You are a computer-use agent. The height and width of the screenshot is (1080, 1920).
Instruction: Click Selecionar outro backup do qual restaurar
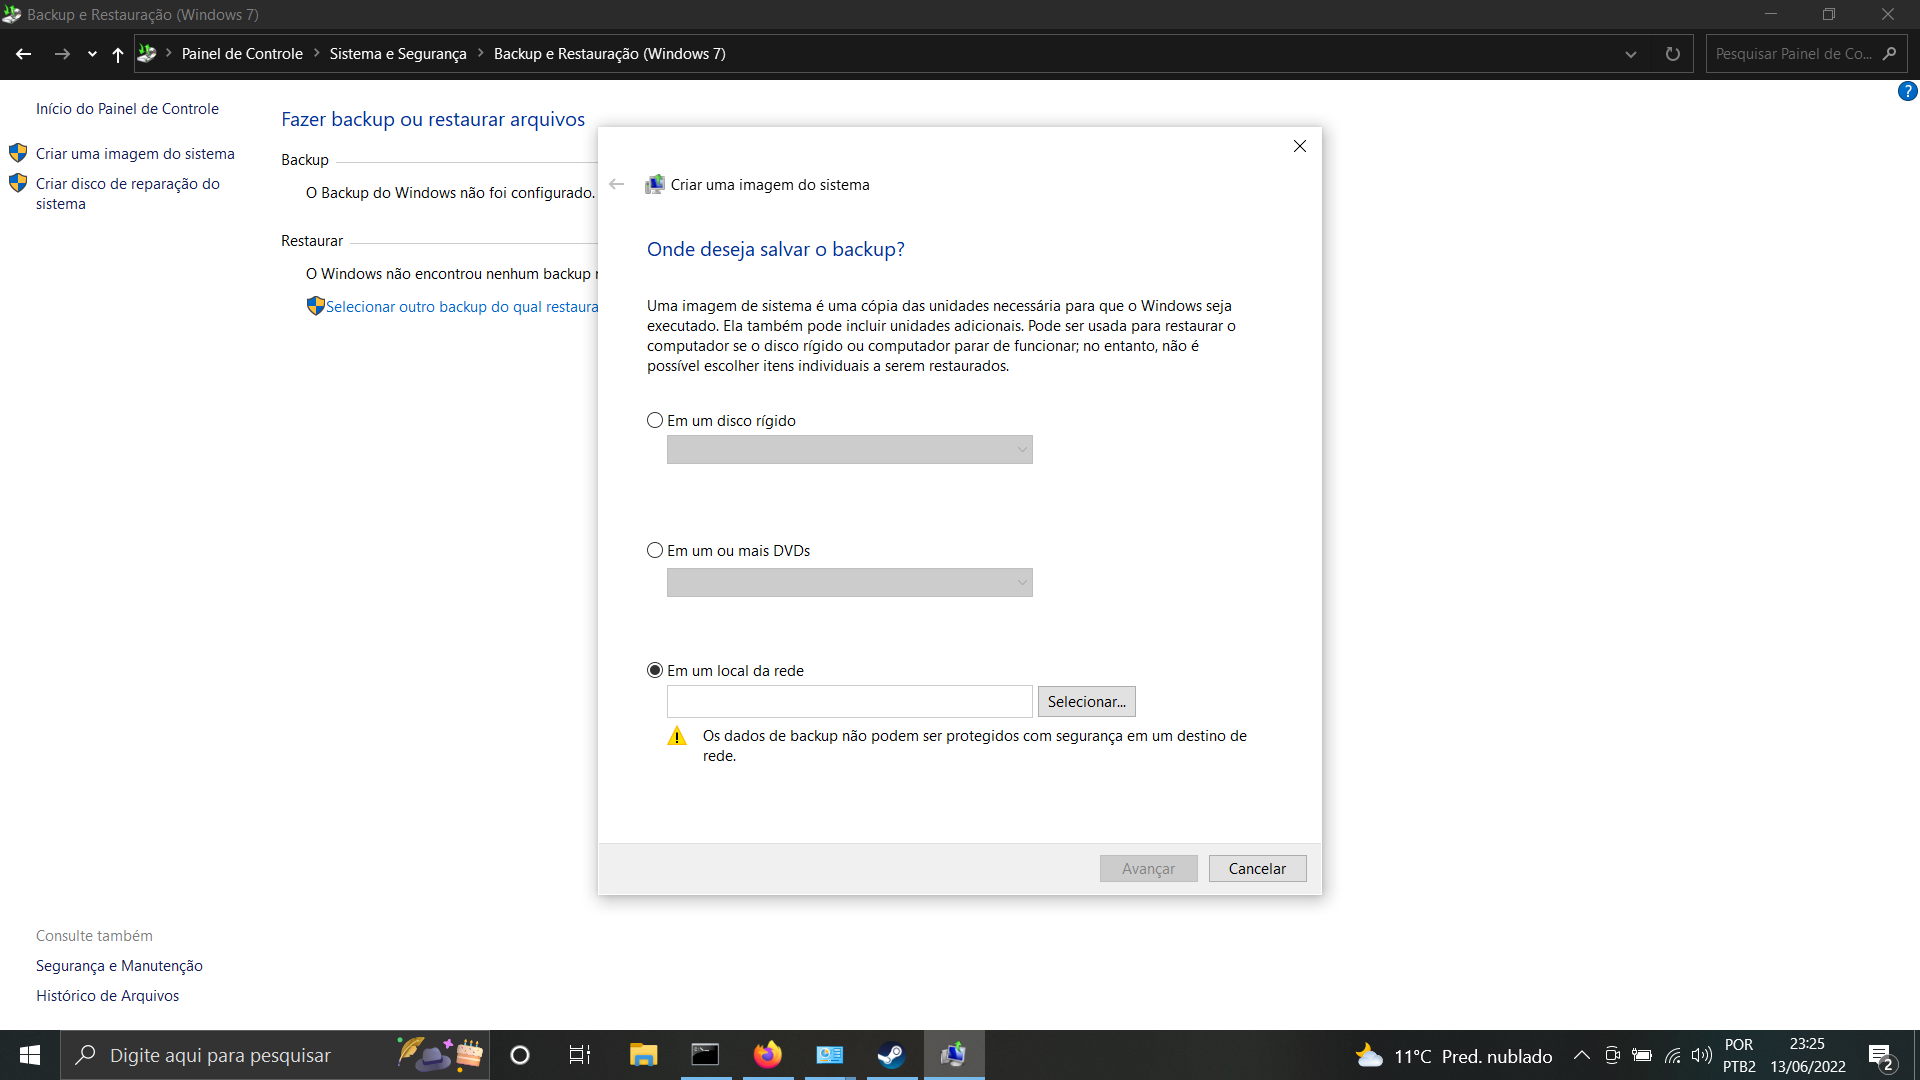click(x=461, y=307)
